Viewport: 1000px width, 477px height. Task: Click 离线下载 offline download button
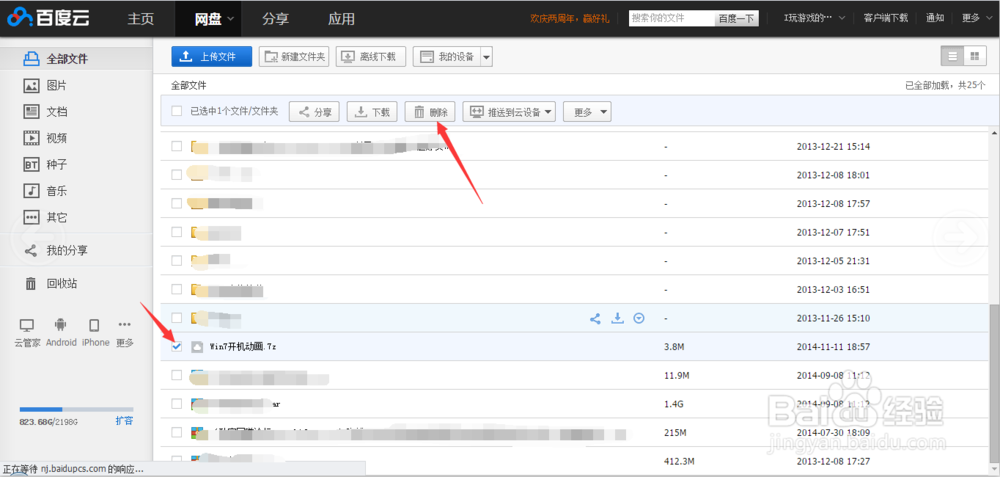click(371, 57)
